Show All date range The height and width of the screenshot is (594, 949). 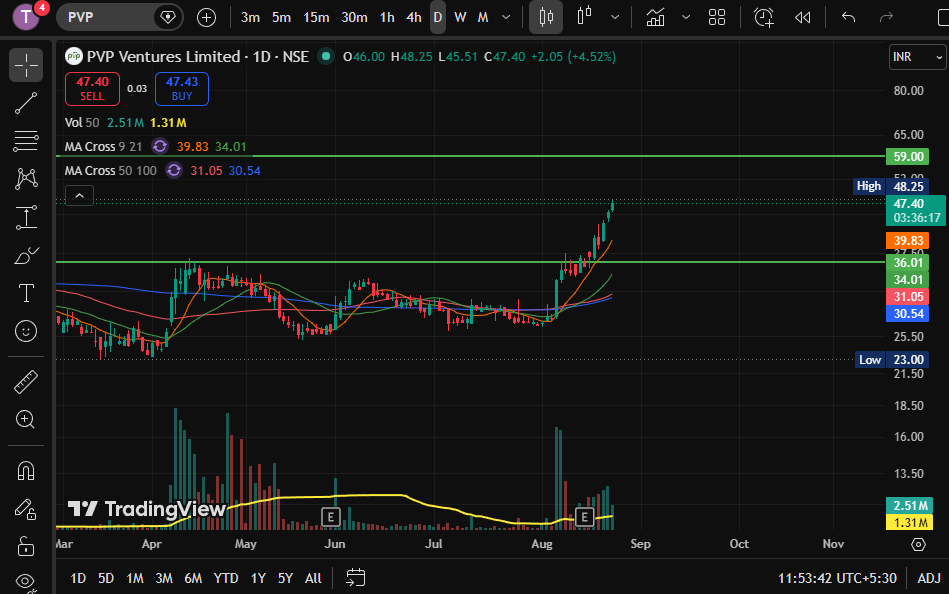pos(313,578)
